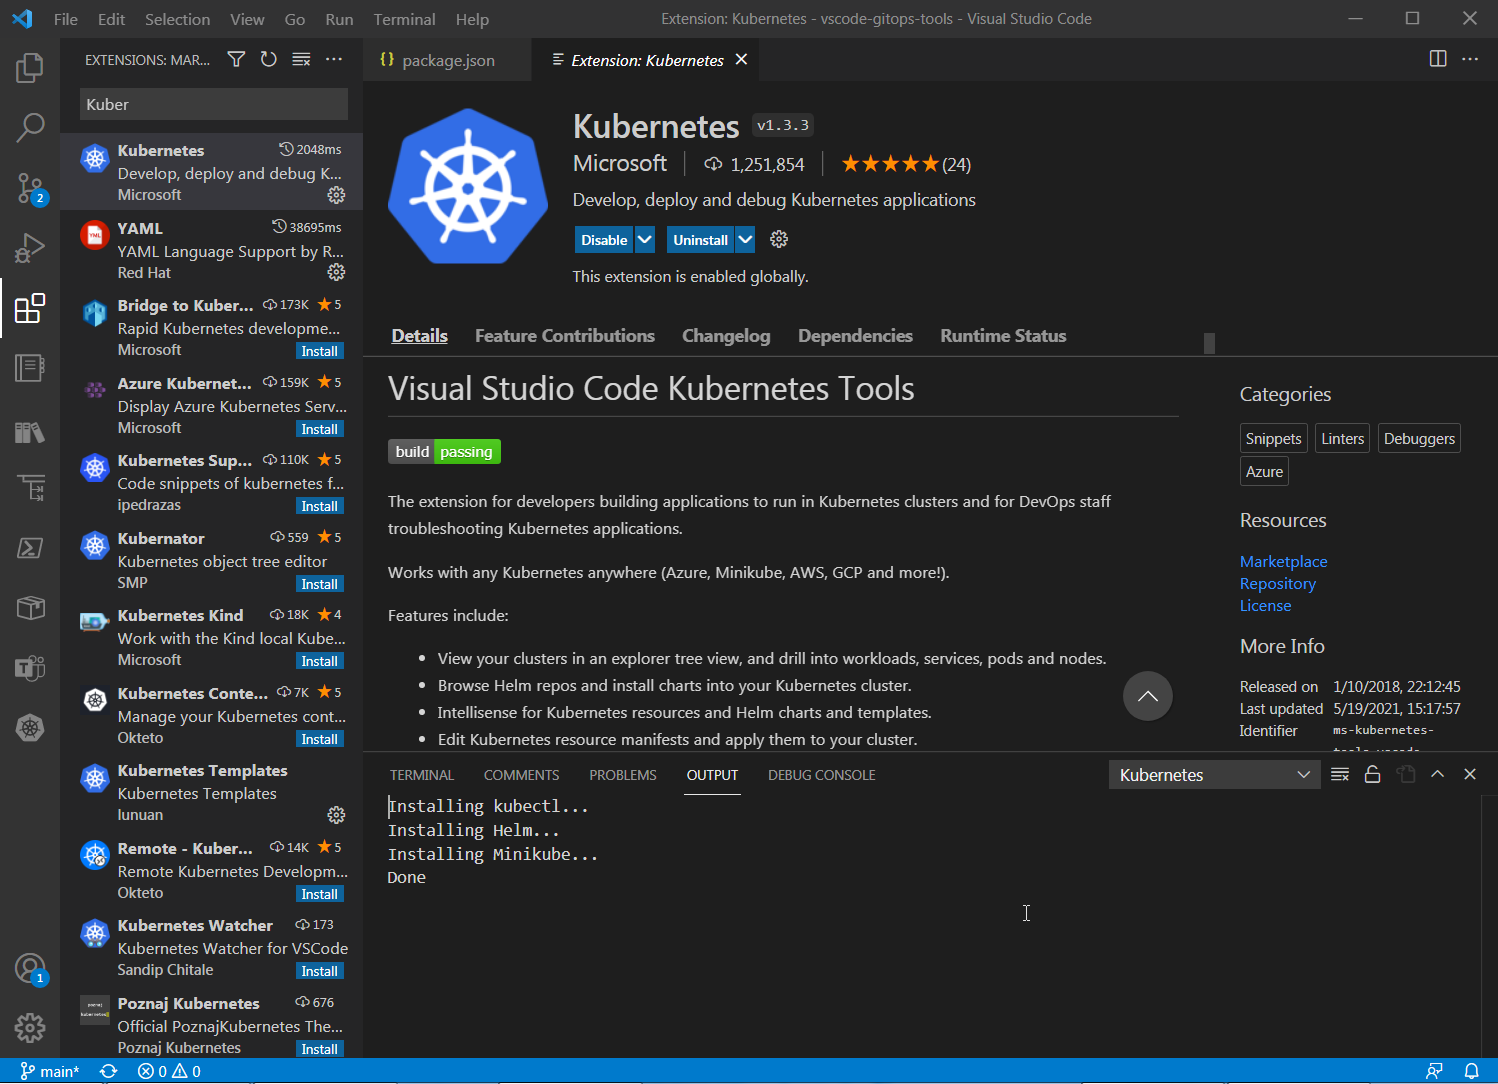This screenshot has height=1084, width=1498.
Task: Switch to the Dependencies tab
Action: (x=855, y=335)
